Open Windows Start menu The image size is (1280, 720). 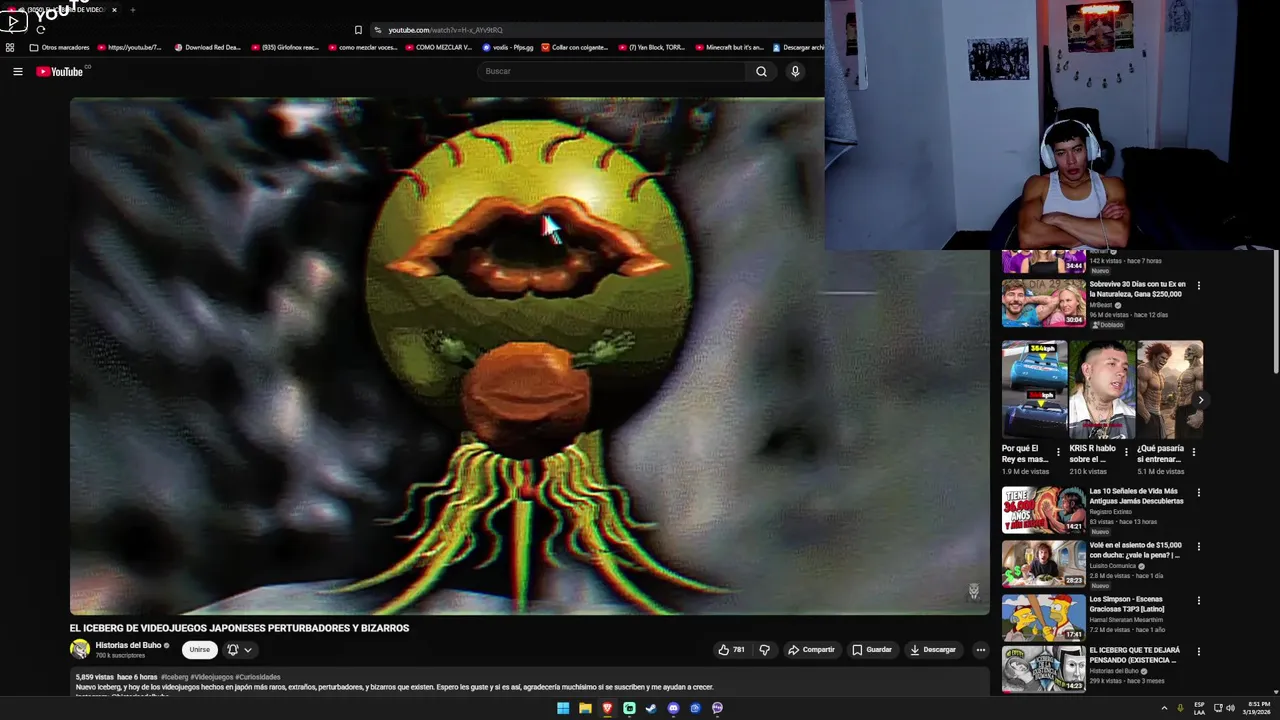563,708
